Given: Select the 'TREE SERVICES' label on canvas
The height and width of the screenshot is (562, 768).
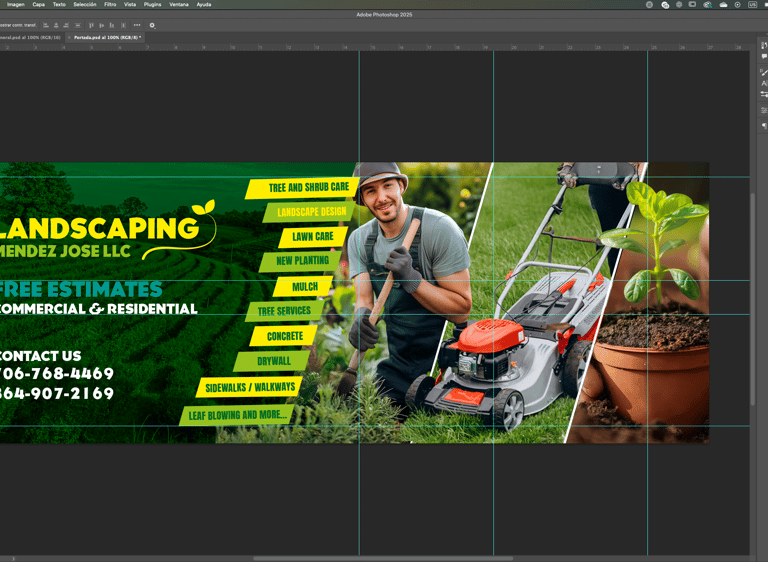Looking at the screenshot, I should tap(284, 311).
